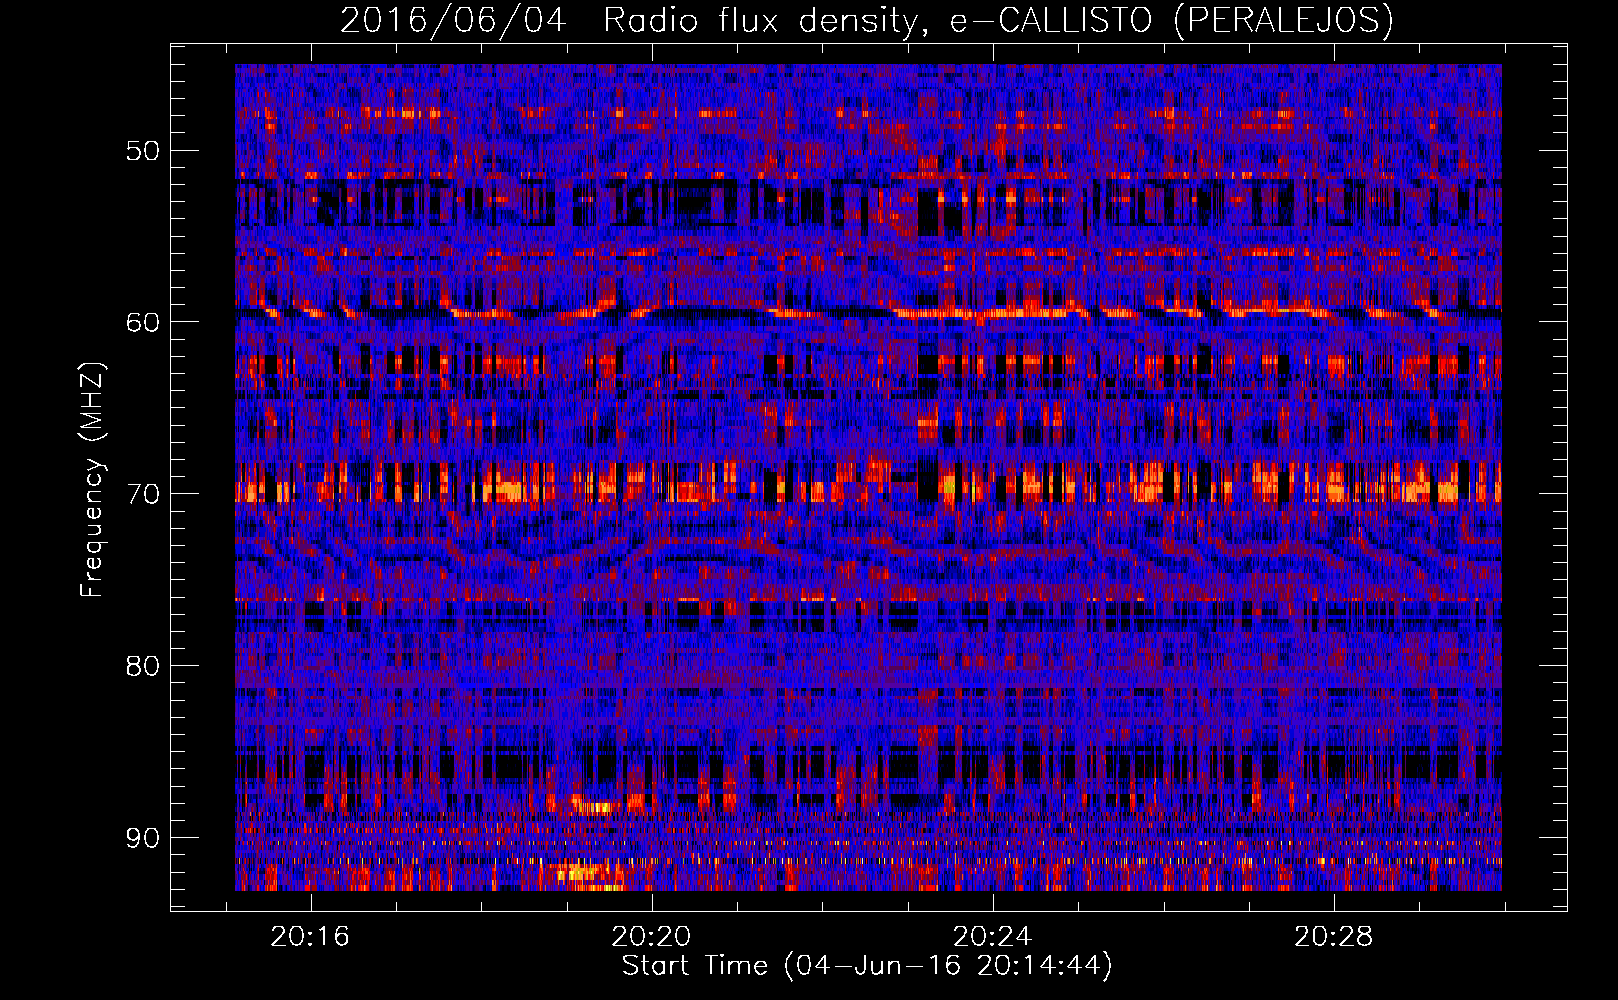Click the 20:20 time tick label
Viewport: 1618px width, 1000px height.
pos(651,937)
